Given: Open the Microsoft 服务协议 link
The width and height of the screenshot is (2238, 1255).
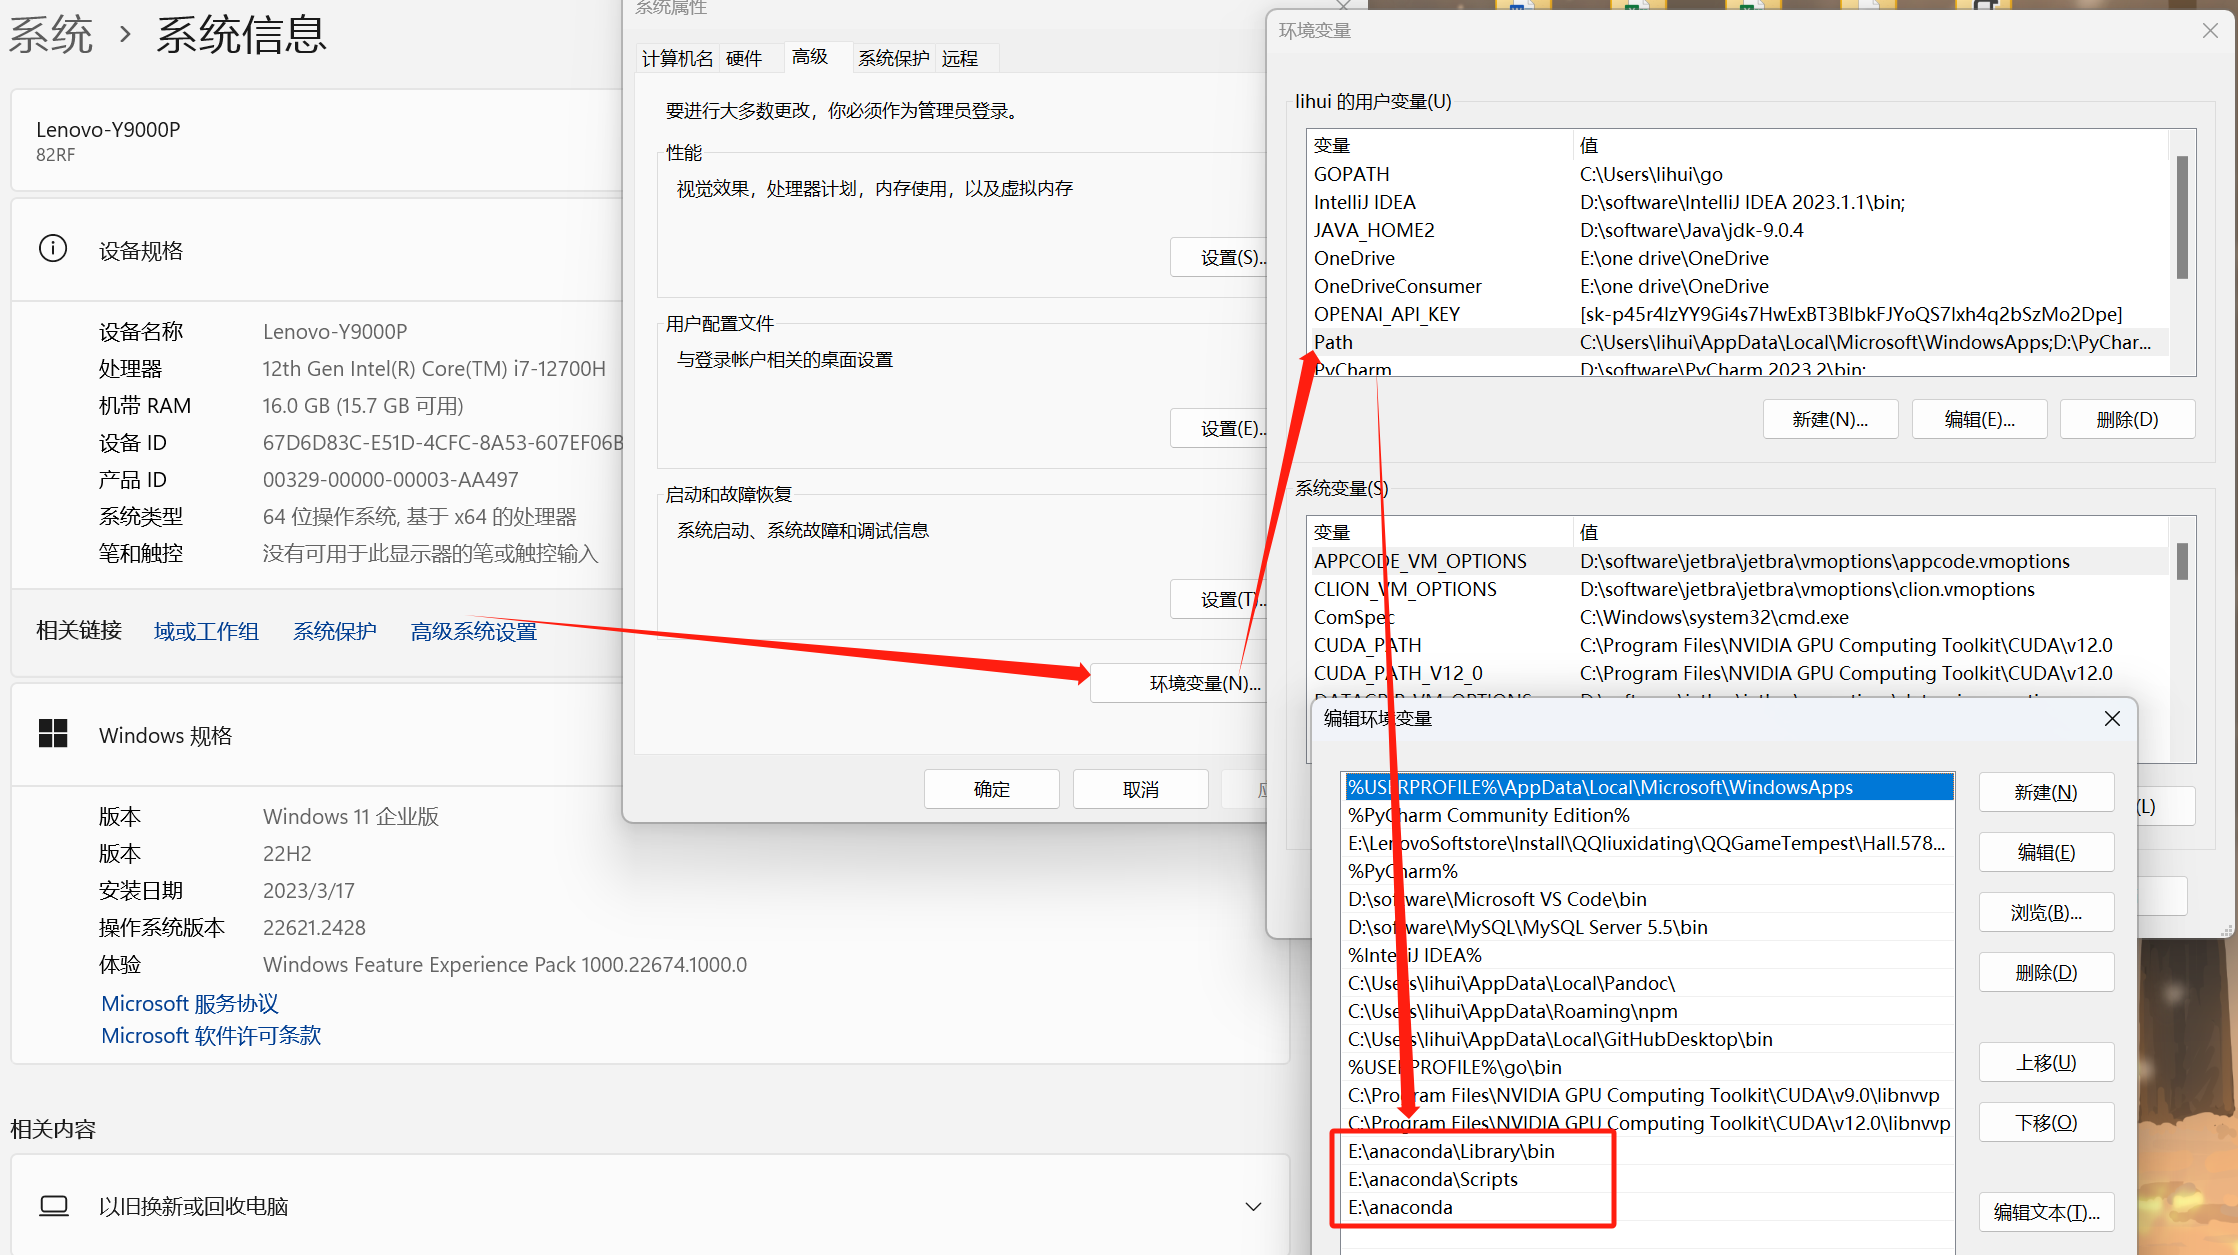Looking at the screenshot, I should click(190, 1003).
